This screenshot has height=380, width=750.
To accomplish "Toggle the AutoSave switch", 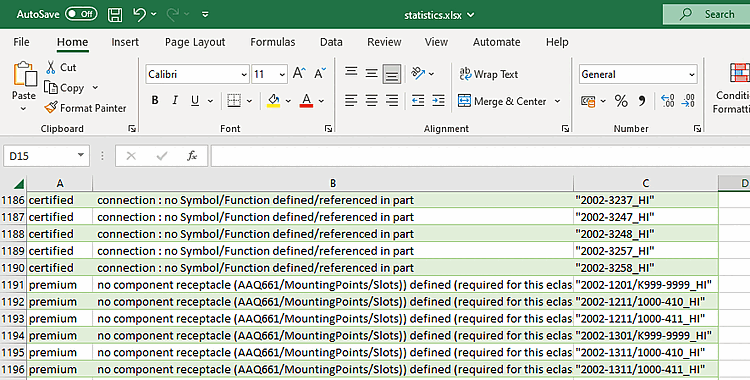I will 81,14.
